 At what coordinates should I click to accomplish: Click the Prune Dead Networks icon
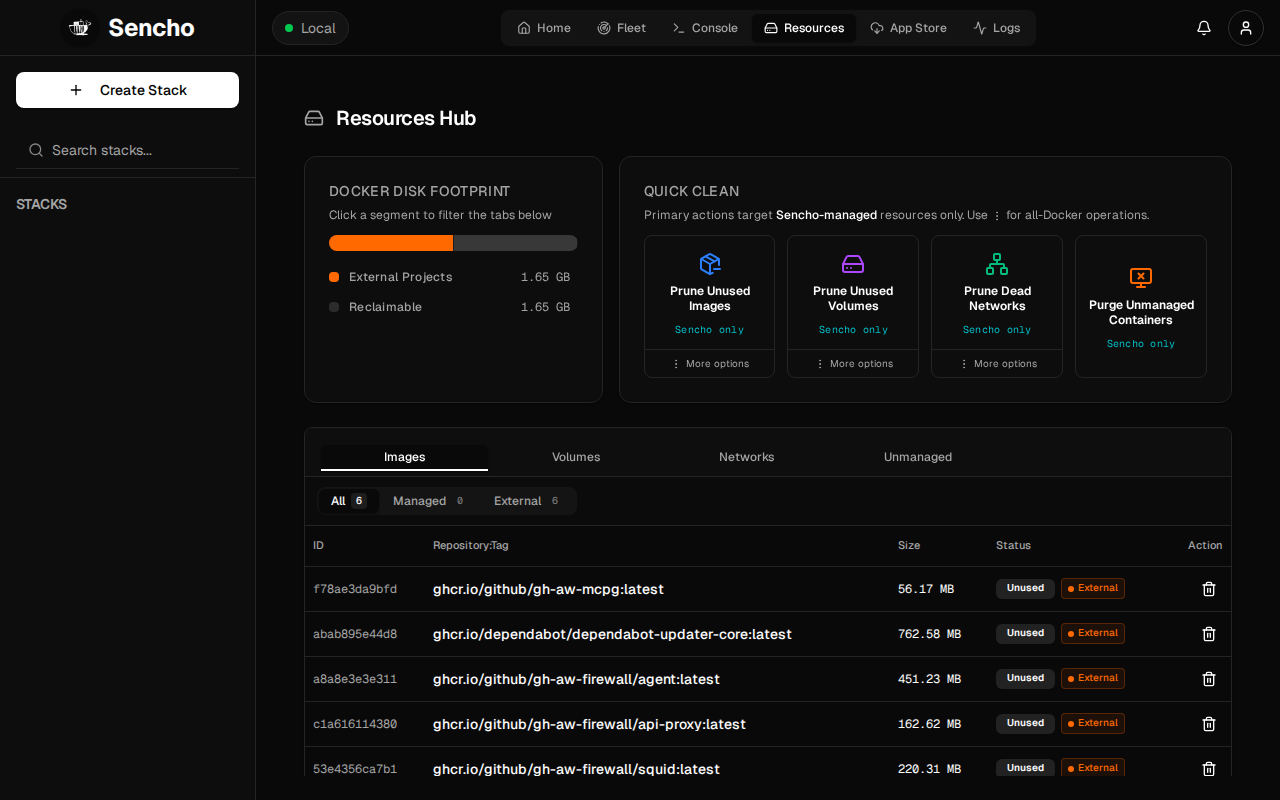pyautogui.click(x=997, y=263)
